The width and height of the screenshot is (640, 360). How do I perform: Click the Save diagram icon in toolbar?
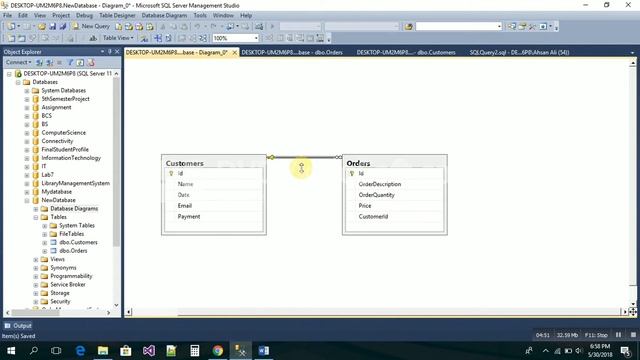(x=52, y=27)
